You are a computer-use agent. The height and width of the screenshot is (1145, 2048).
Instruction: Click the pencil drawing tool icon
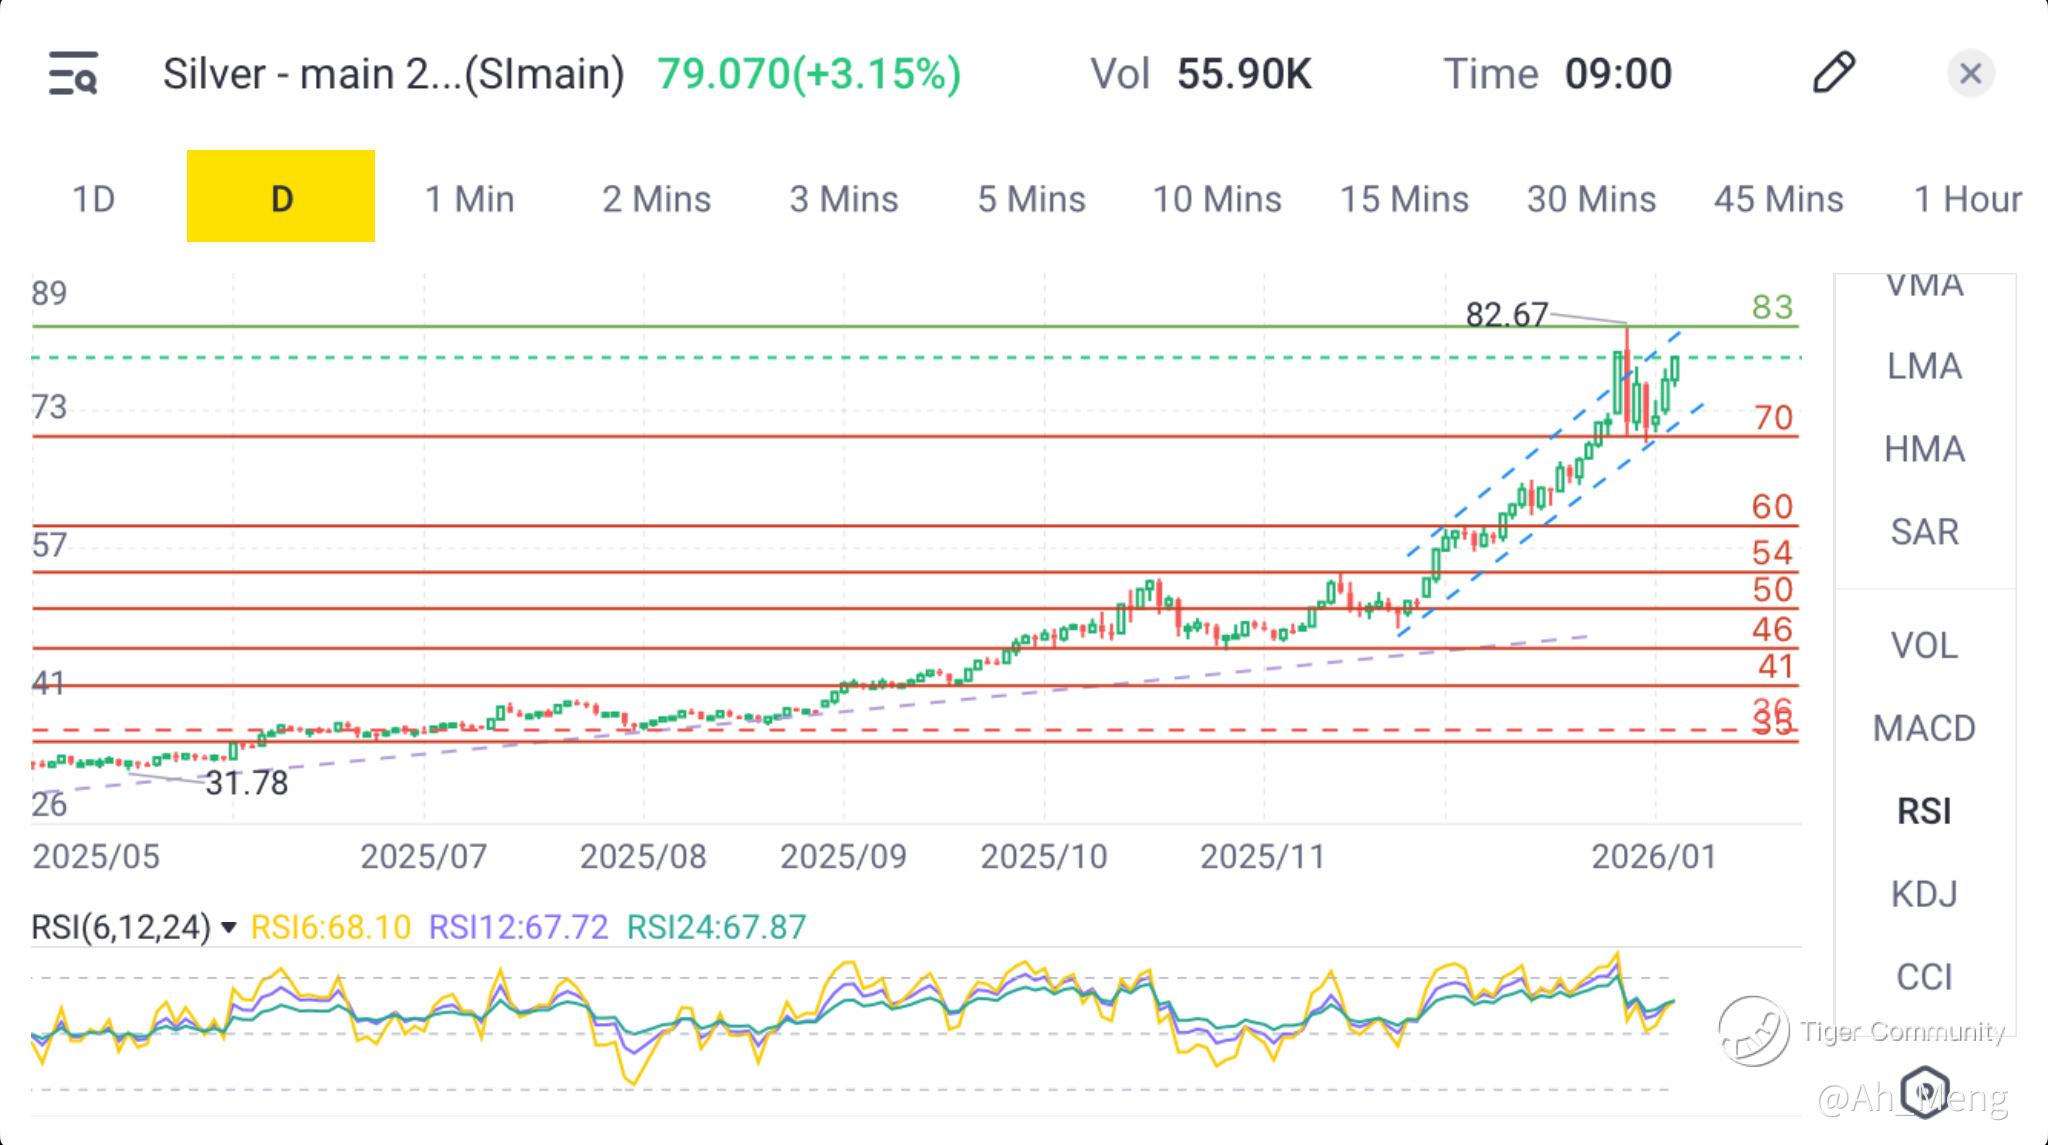point(1833,74)
